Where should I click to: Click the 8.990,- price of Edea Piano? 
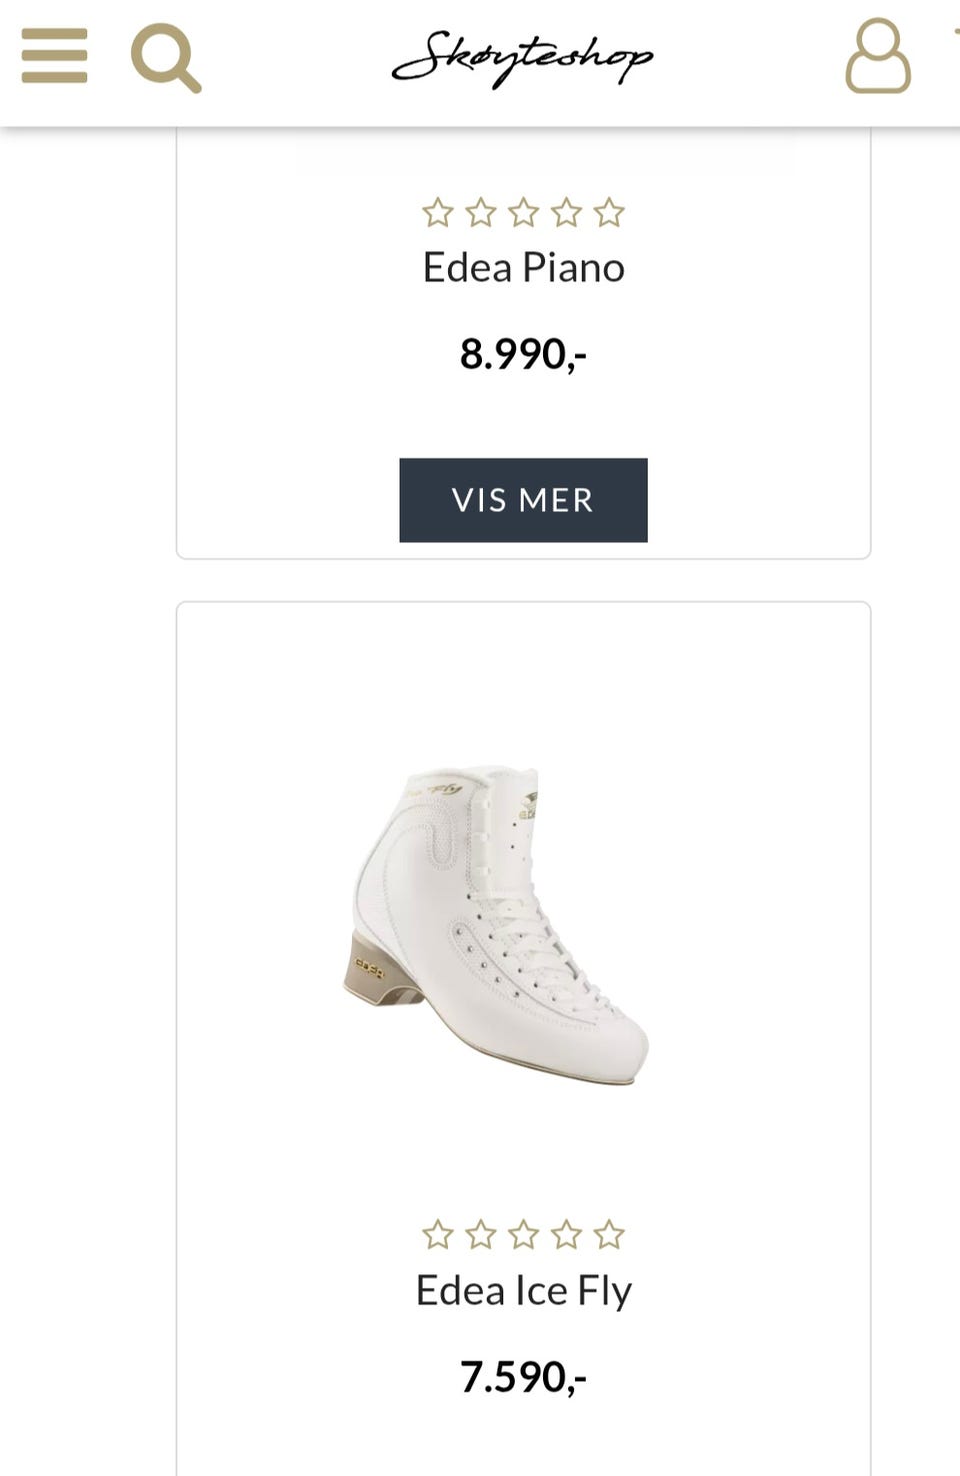click(523, 354)
